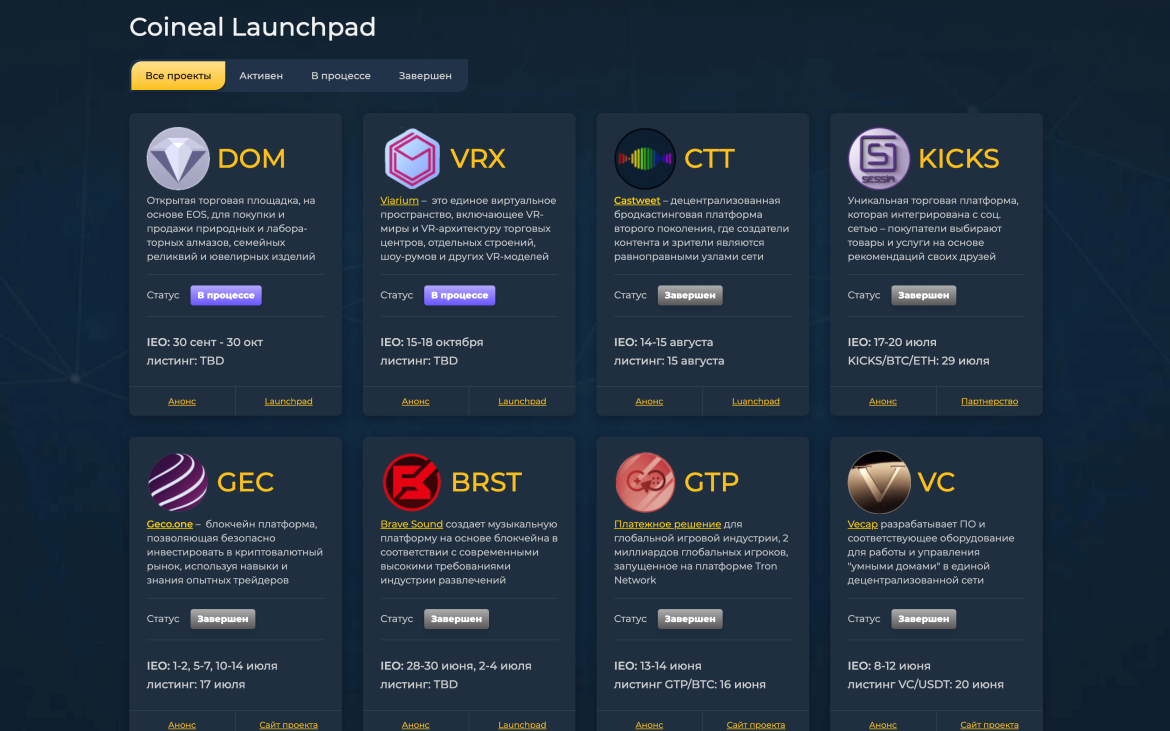Click the BRST red logo icon
The image size is (1170, 731).
(411, 482)
